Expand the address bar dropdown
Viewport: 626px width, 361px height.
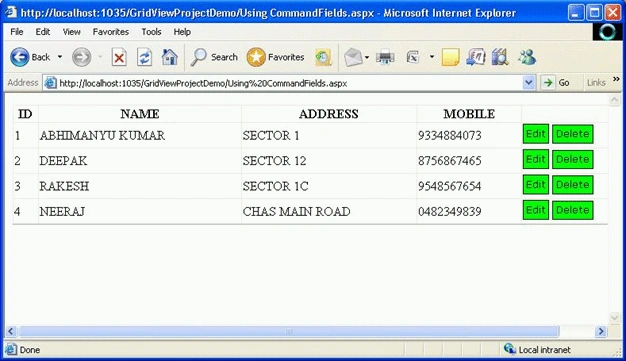click(529, 83)
